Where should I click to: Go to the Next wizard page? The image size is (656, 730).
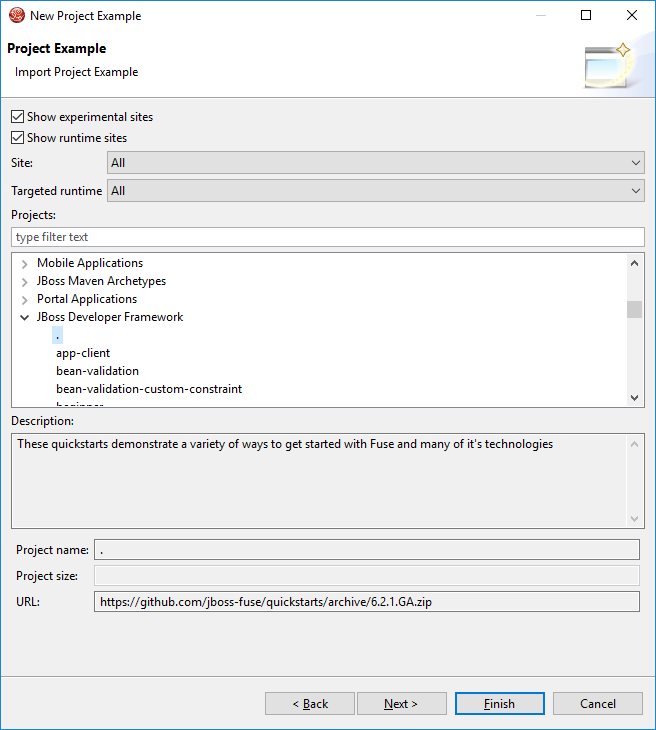coord(401,704)
